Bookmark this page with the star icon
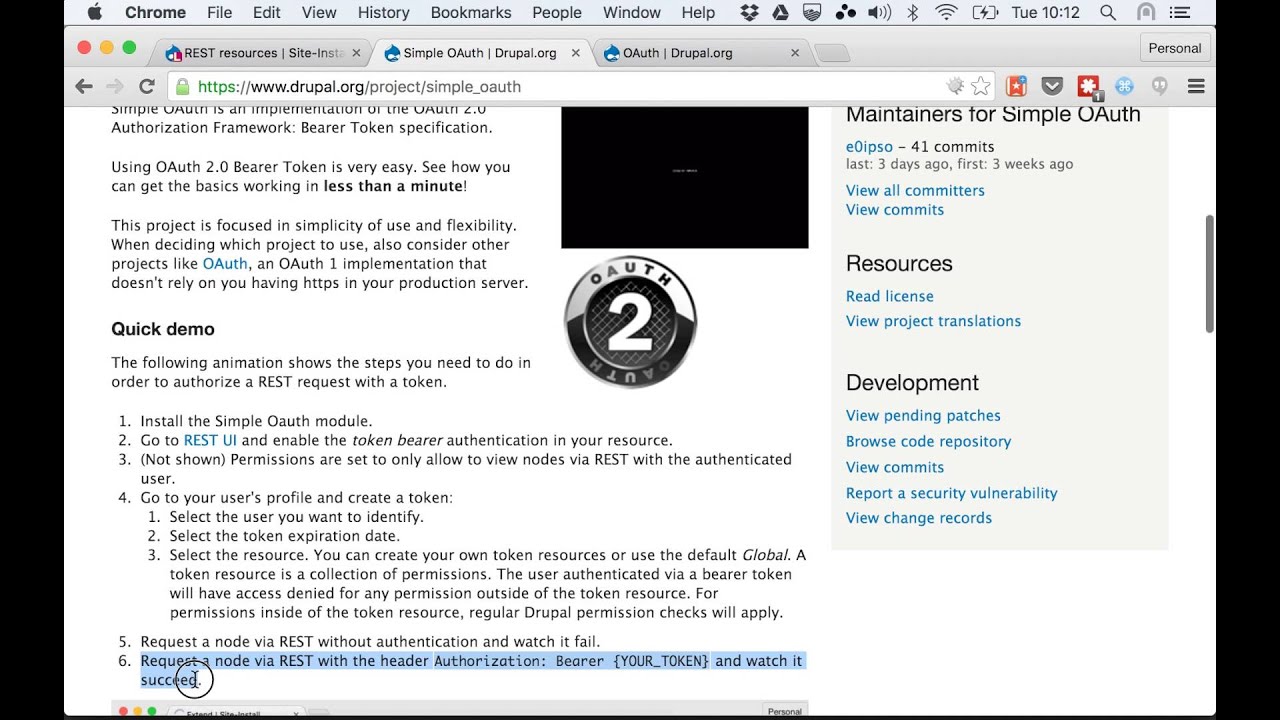Screen dimensions: 1280x720 click(x=981, y=86)
